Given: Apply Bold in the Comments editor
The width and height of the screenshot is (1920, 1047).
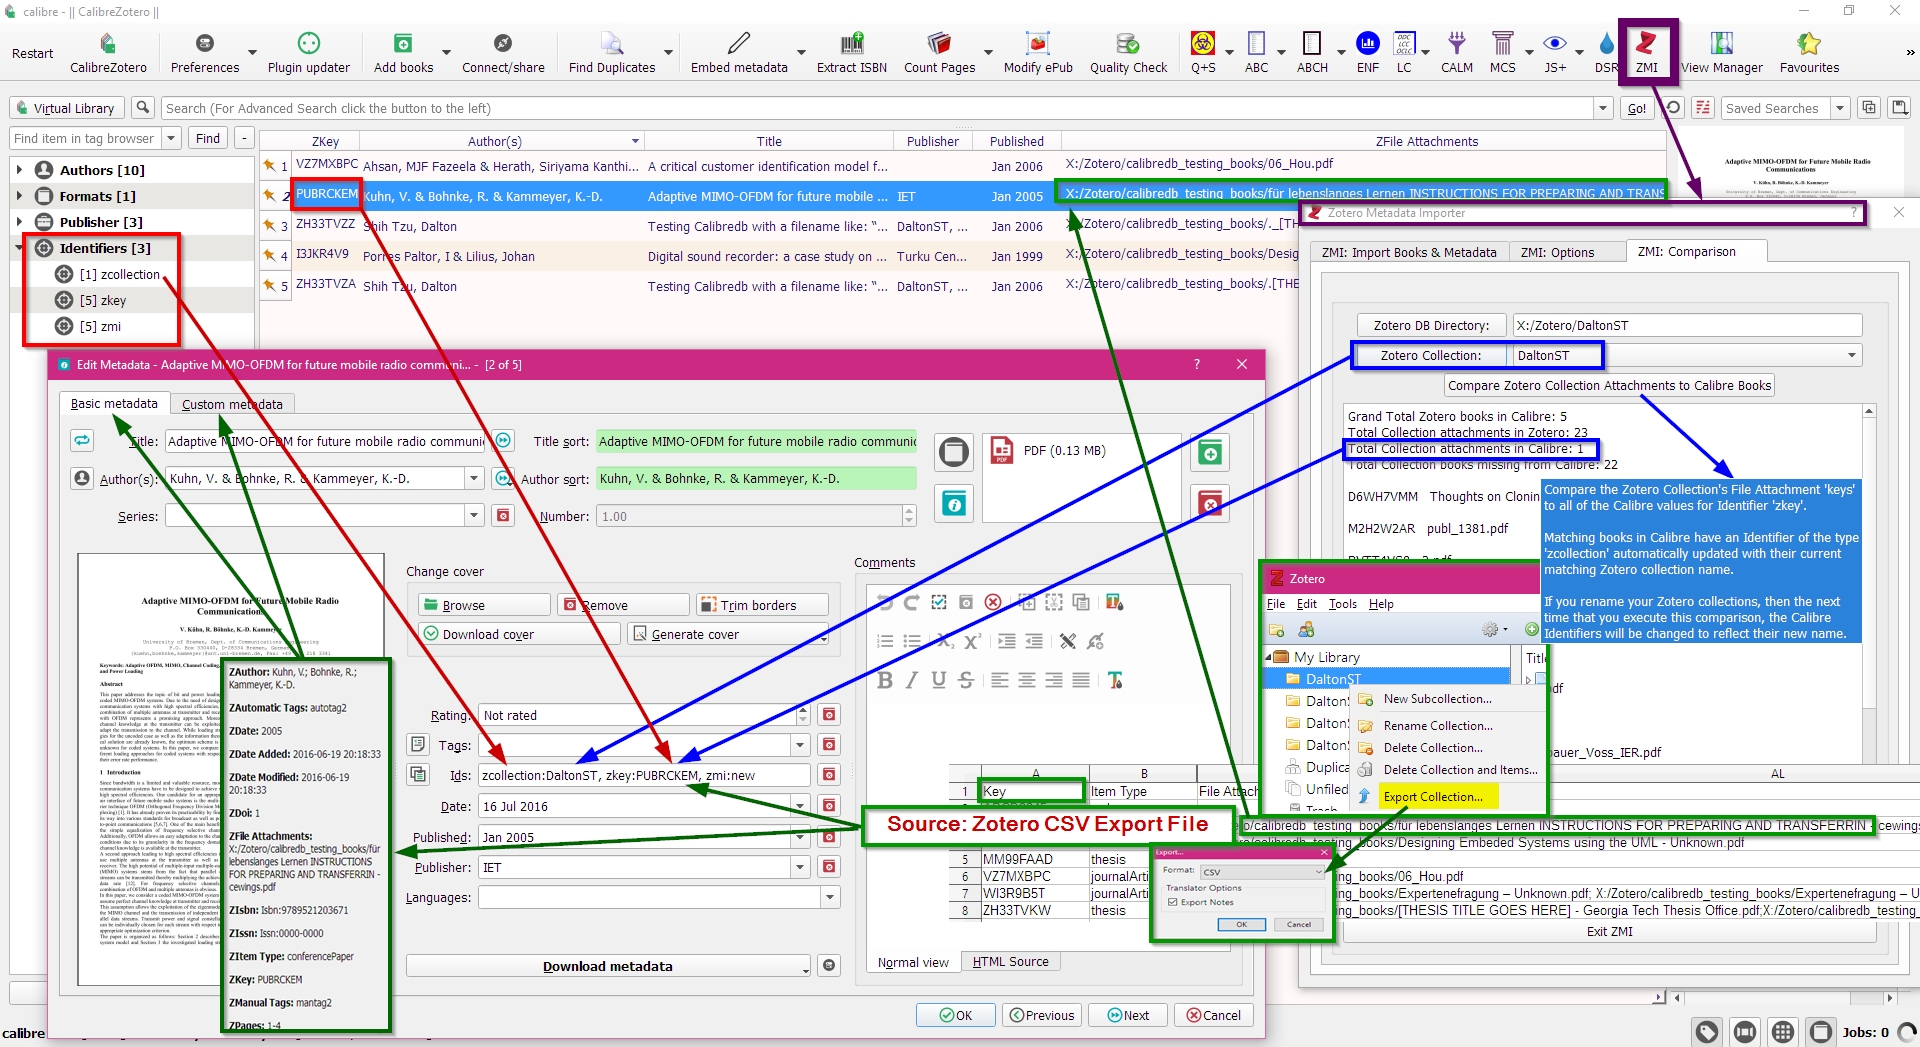Looking at the screenshot, I should pyautogui.click(x=885, y=681).
